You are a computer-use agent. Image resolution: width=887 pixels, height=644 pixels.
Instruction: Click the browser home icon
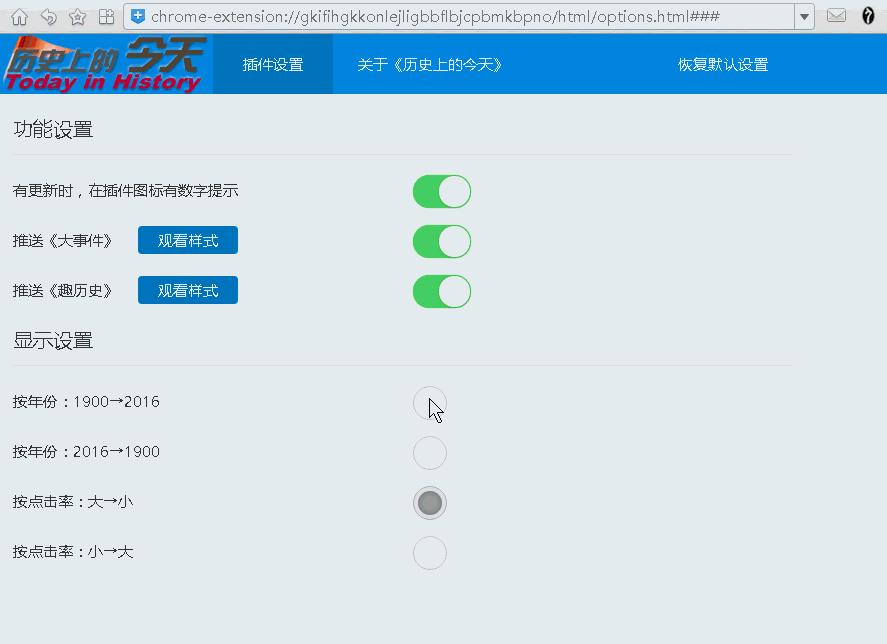tap(19, 17)
